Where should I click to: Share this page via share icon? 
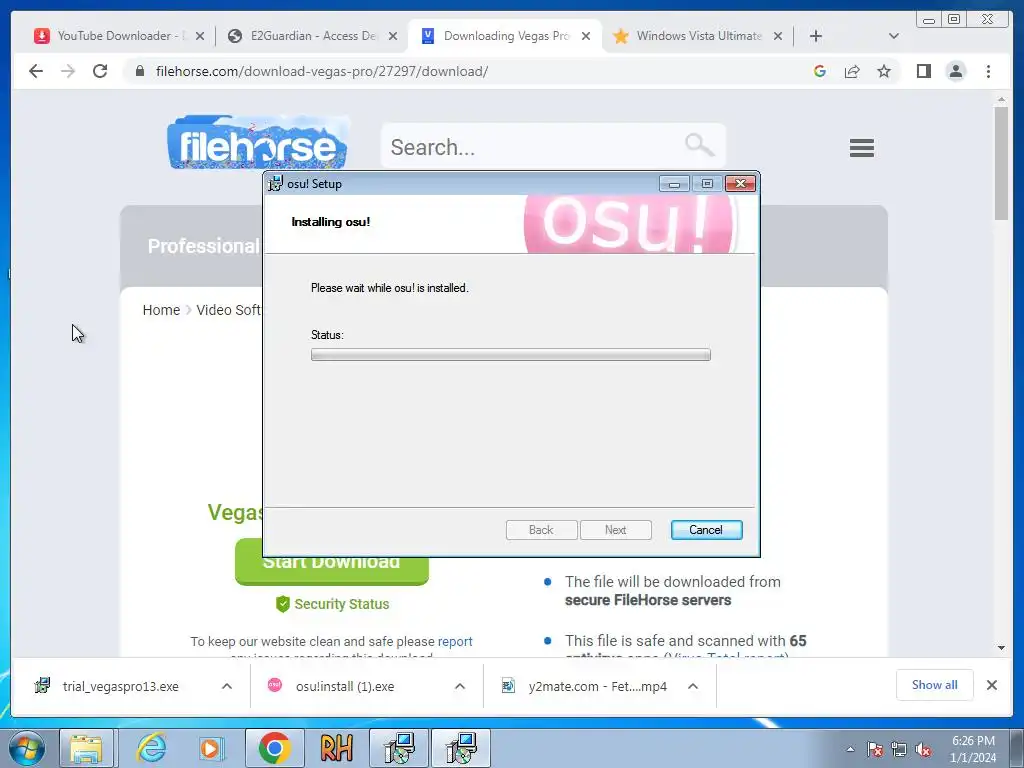tap(852, 71)
